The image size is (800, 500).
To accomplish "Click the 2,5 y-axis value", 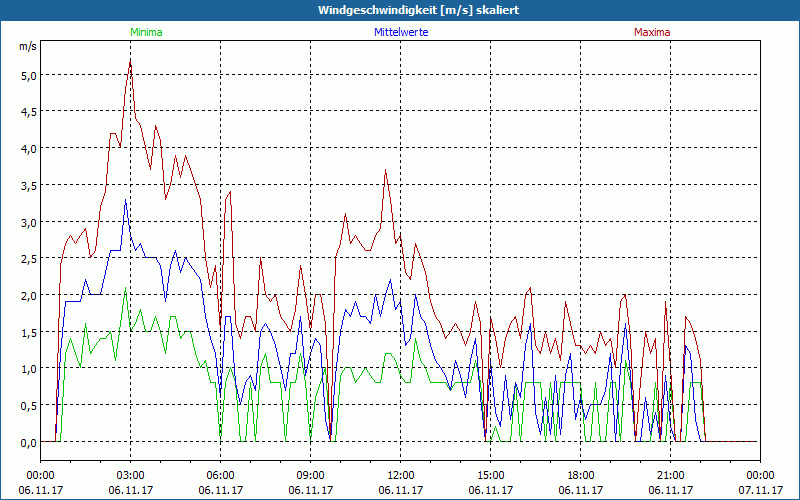I will point(29,259).
